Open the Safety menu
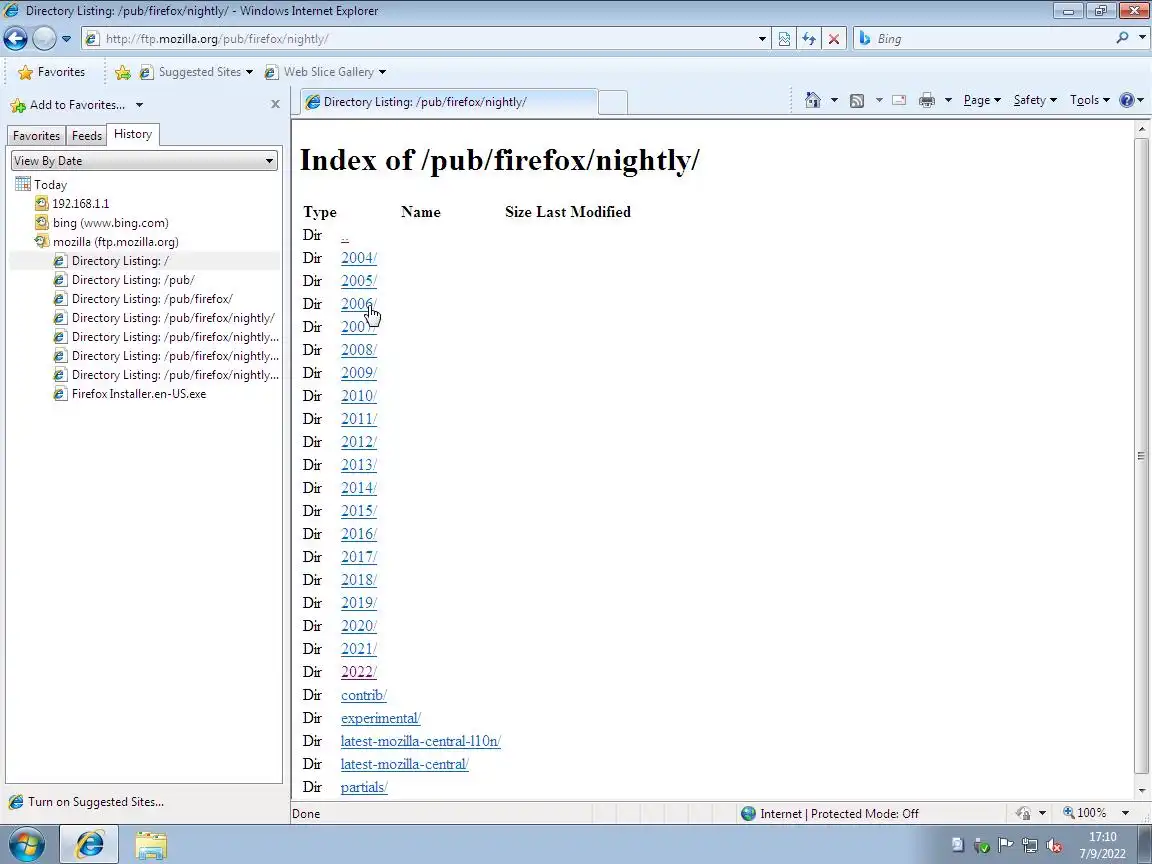 (1034, 100)
